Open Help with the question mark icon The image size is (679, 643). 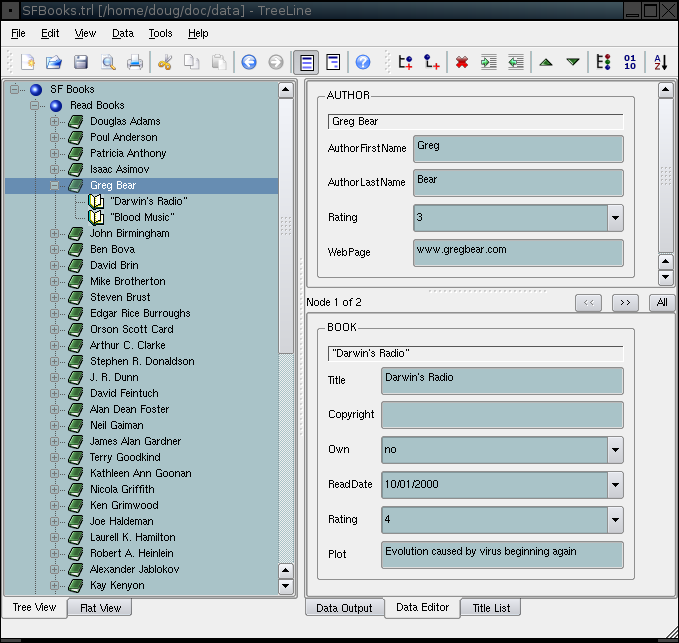coord(363,62)
